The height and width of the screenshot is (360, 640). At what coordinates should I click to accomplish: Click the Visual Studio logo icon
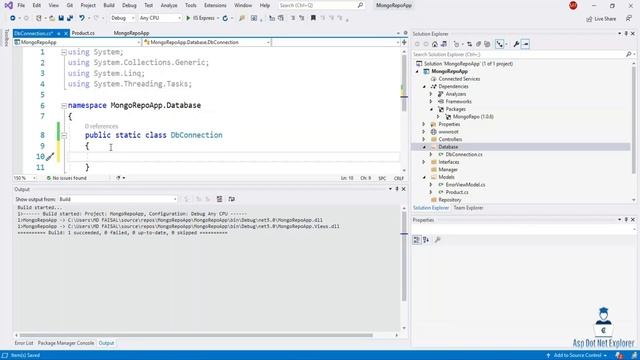click(x=8, y=5)
